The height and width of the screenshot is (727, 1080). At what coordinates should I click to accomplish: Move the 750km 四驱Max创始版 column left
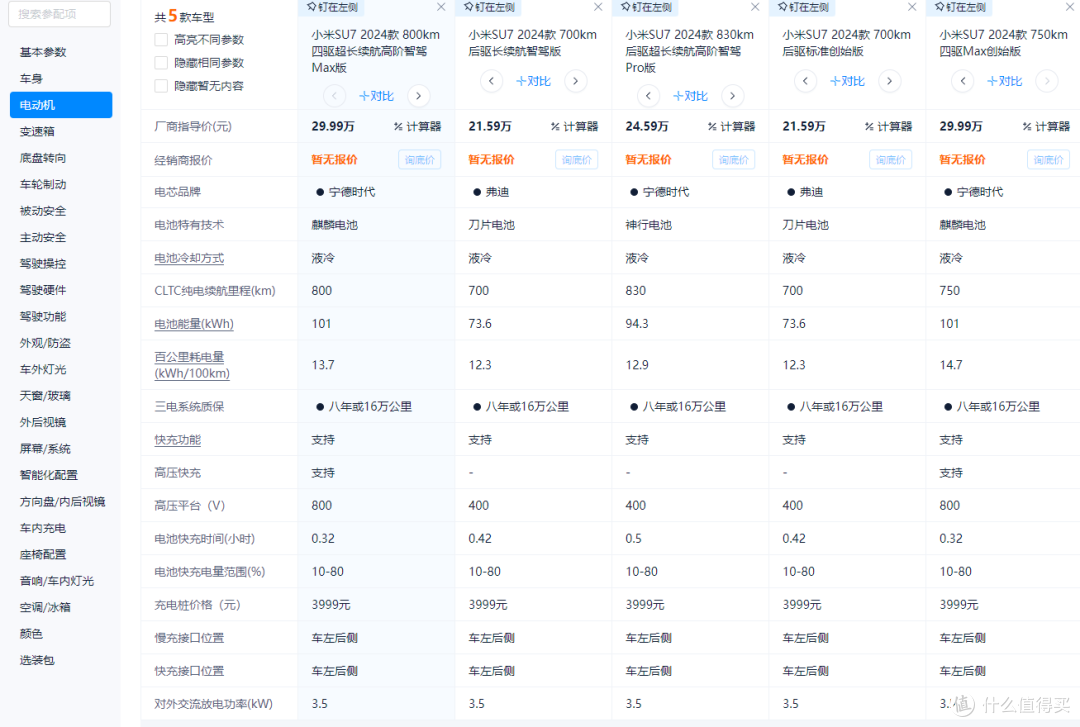(x=962, y=81)
